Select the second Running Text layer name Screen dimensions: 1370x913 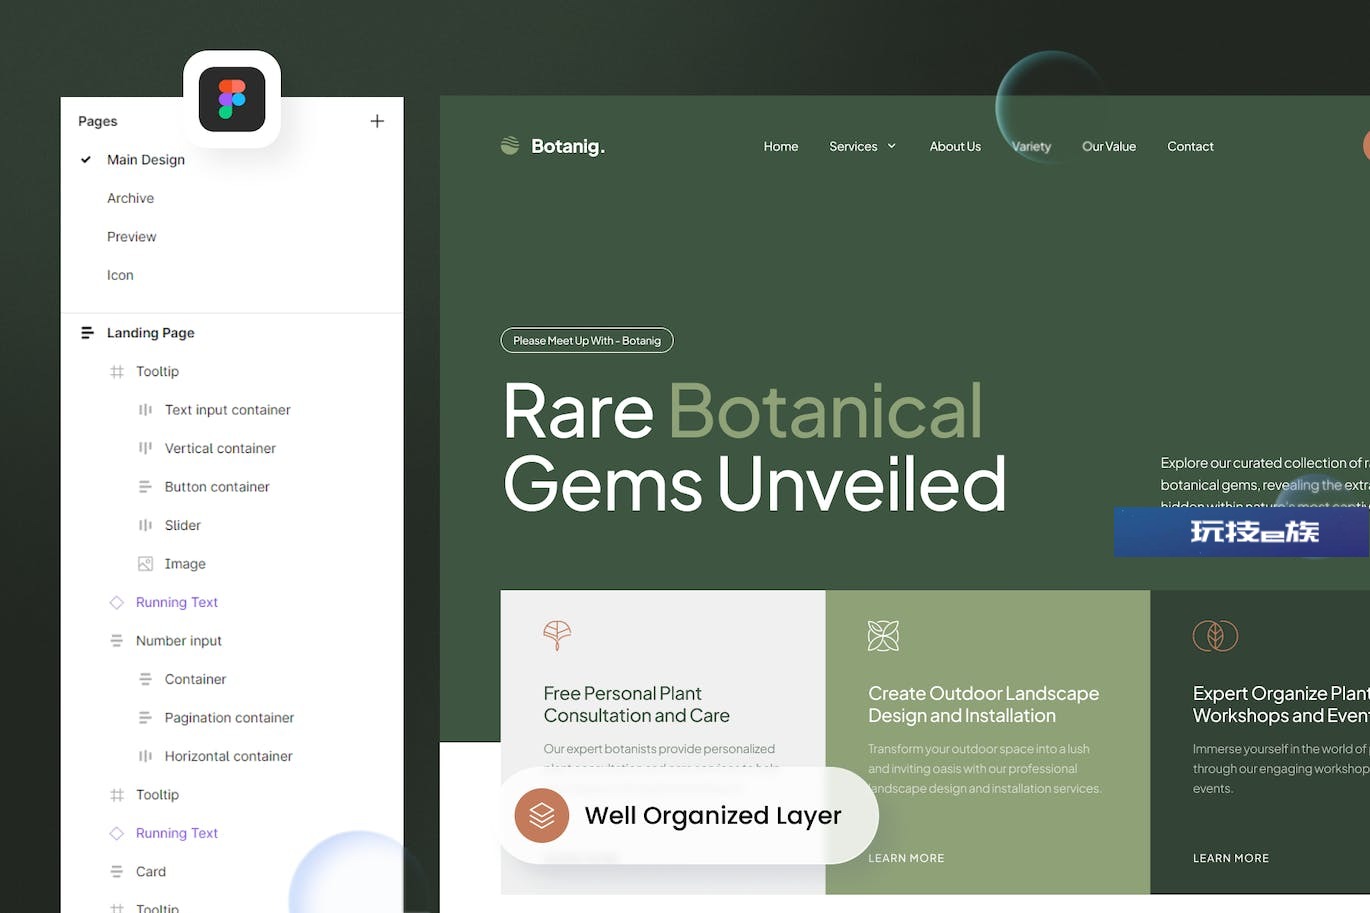177,833
